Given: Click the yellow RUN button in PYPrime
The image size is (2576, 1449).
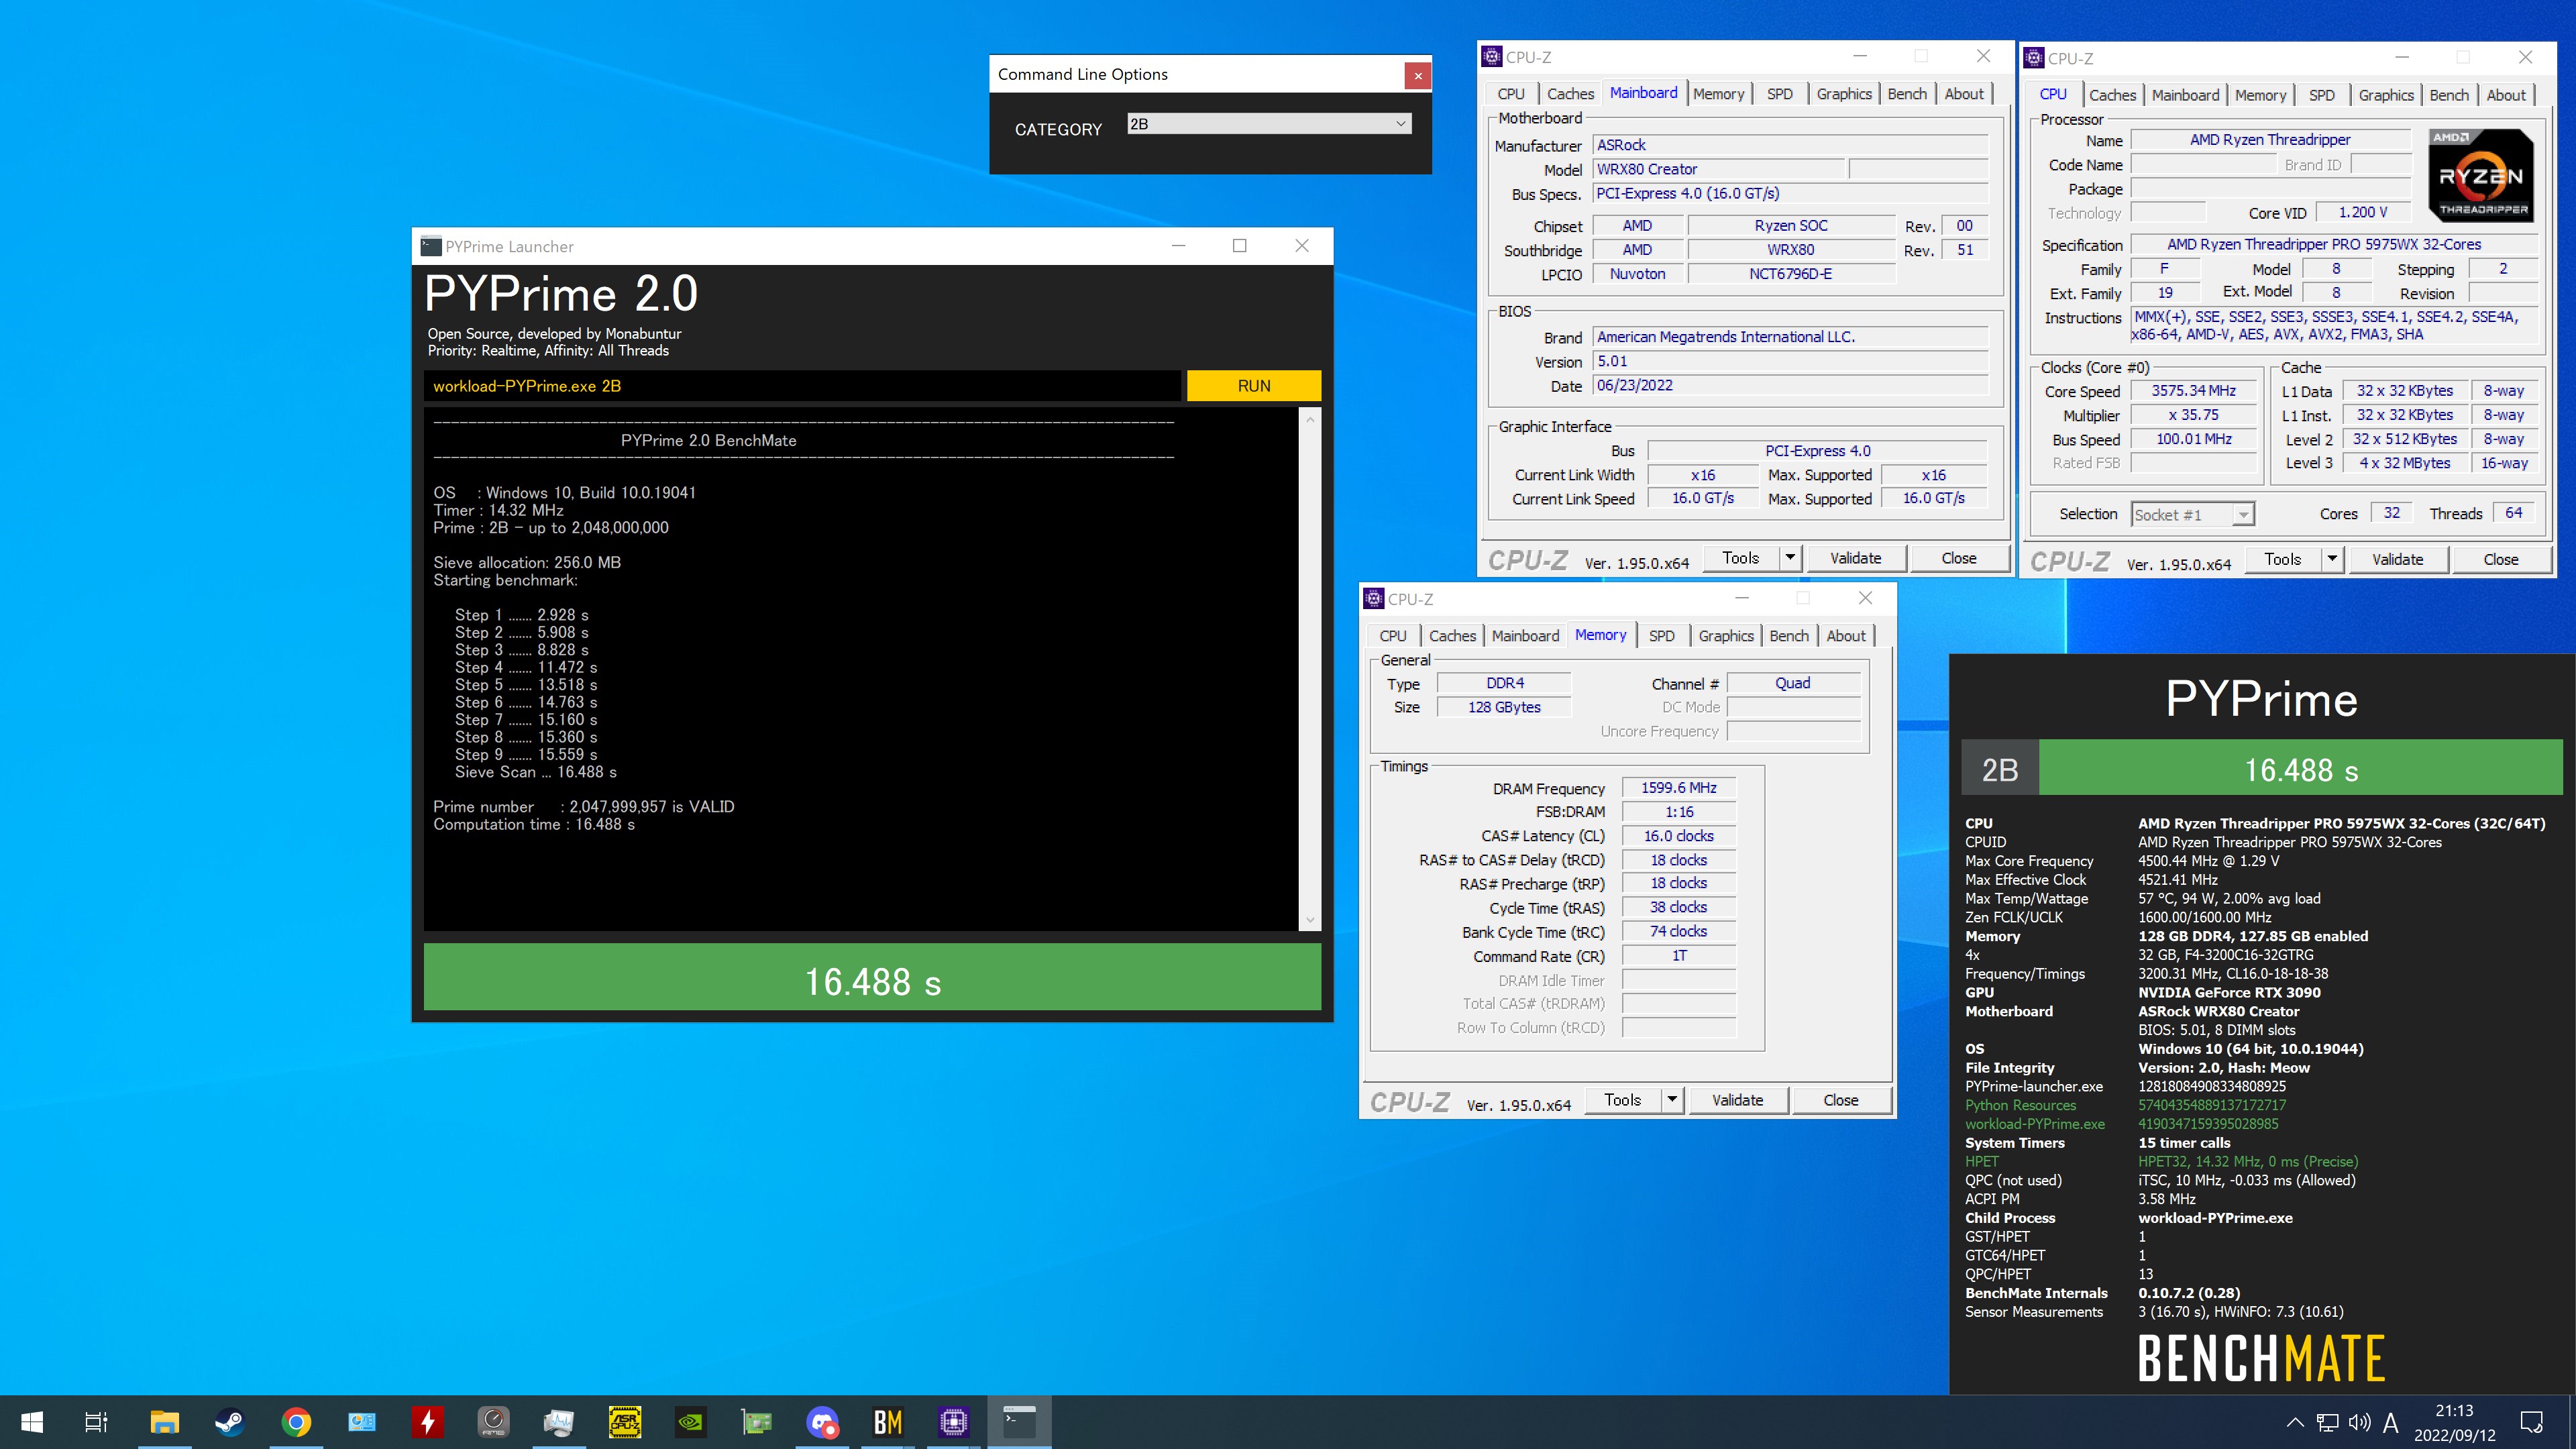Looking at the screenshot, I should point(1253,386).
